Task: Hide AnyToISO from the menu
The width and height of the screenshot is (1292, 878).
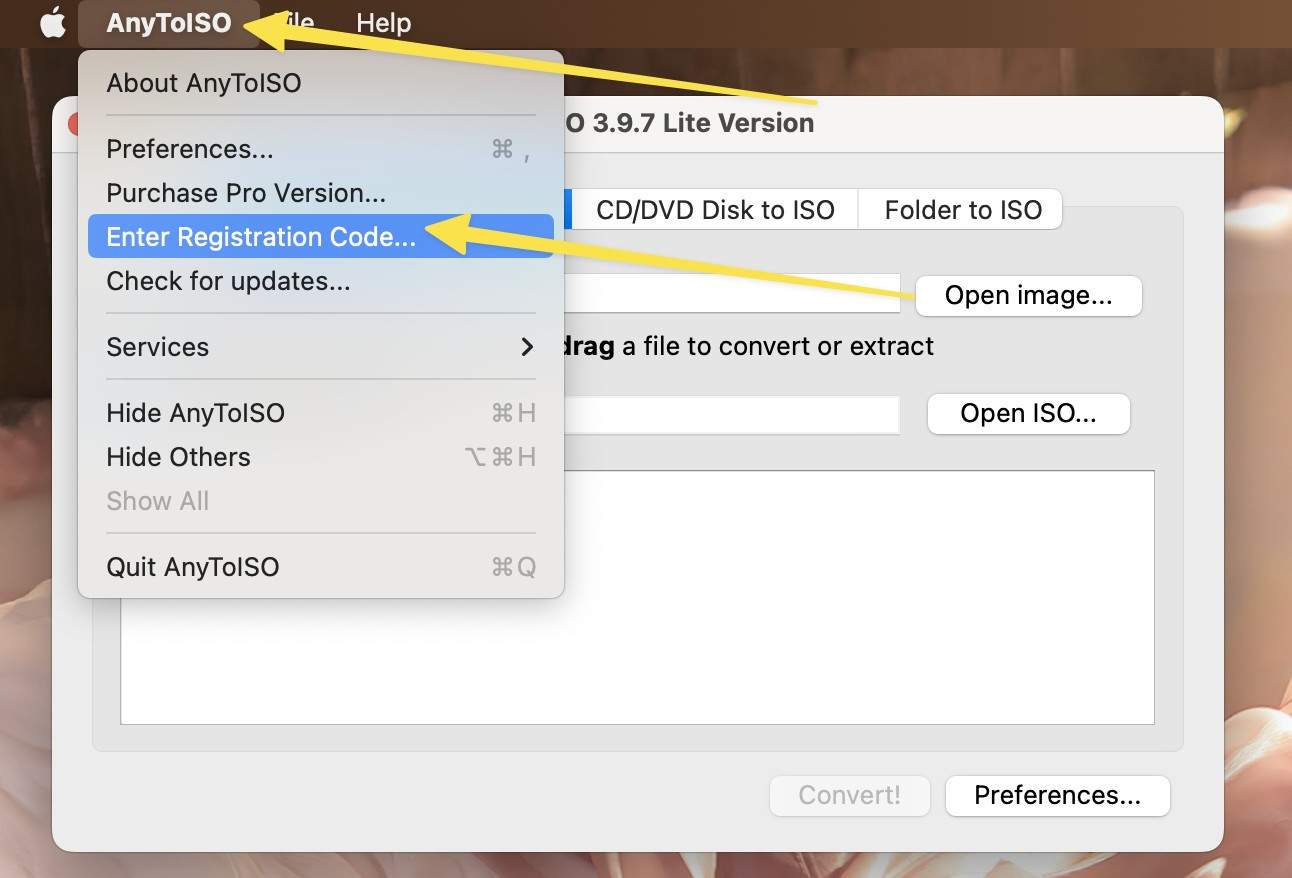Action: 195,412
